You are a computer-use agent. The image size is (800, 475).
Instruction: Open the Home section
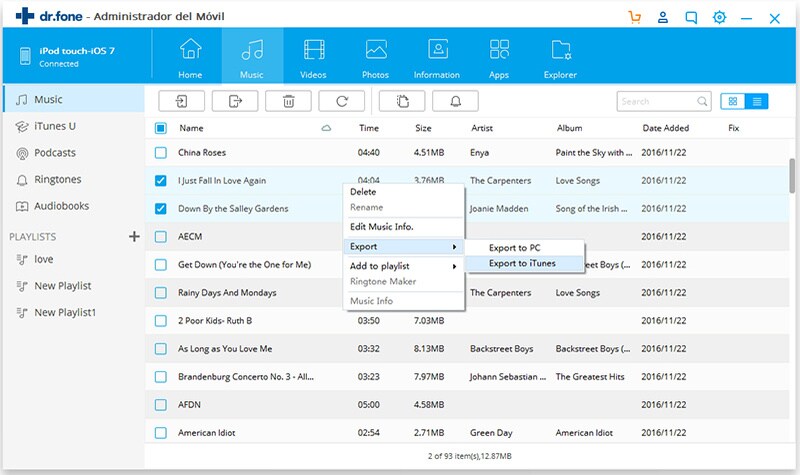(190, 57)
